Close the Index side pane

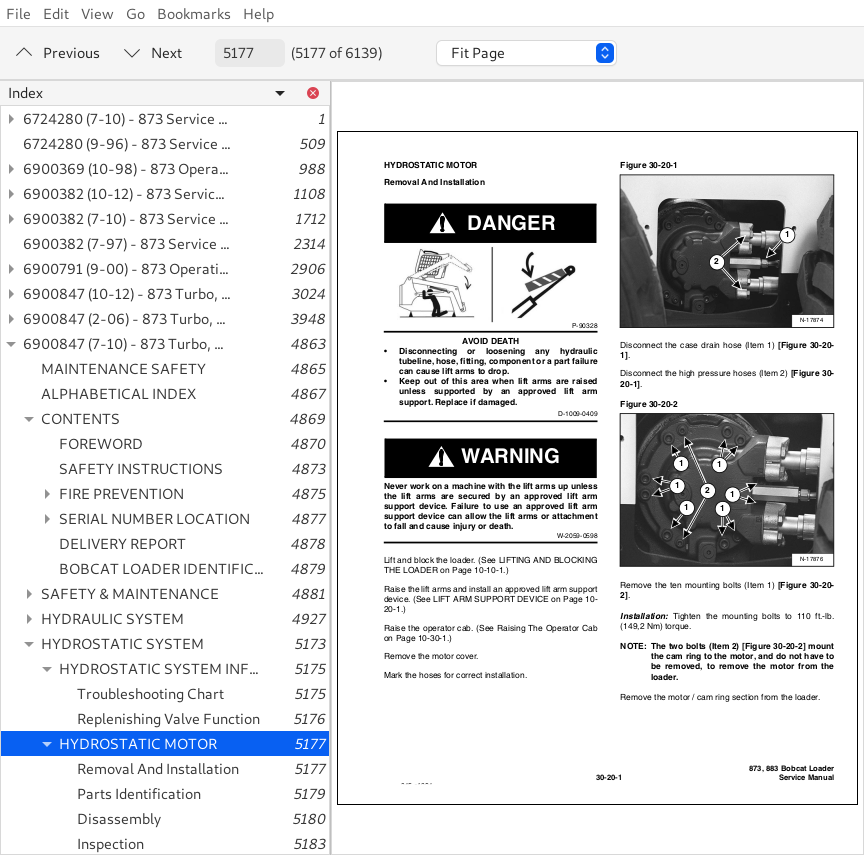click(313, 93)
